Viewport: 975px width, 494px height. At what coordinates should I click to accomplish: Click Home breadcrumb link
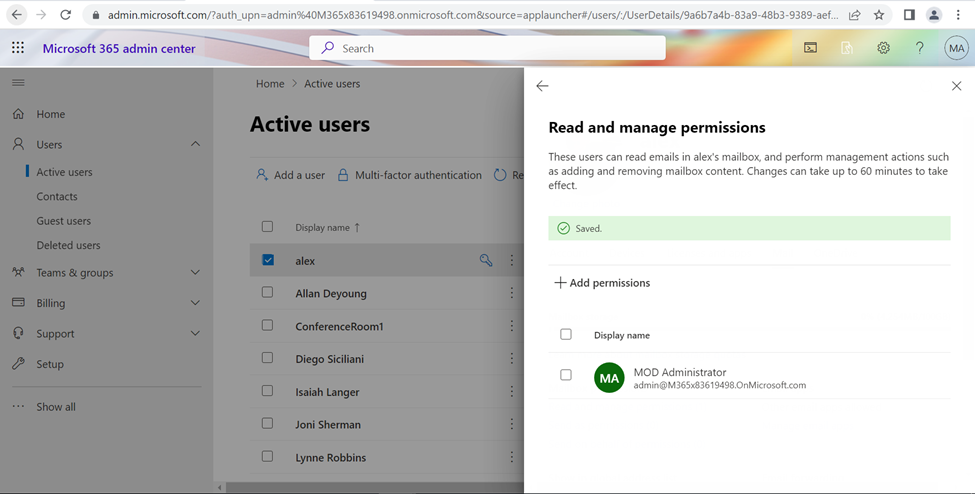[270, 83]
